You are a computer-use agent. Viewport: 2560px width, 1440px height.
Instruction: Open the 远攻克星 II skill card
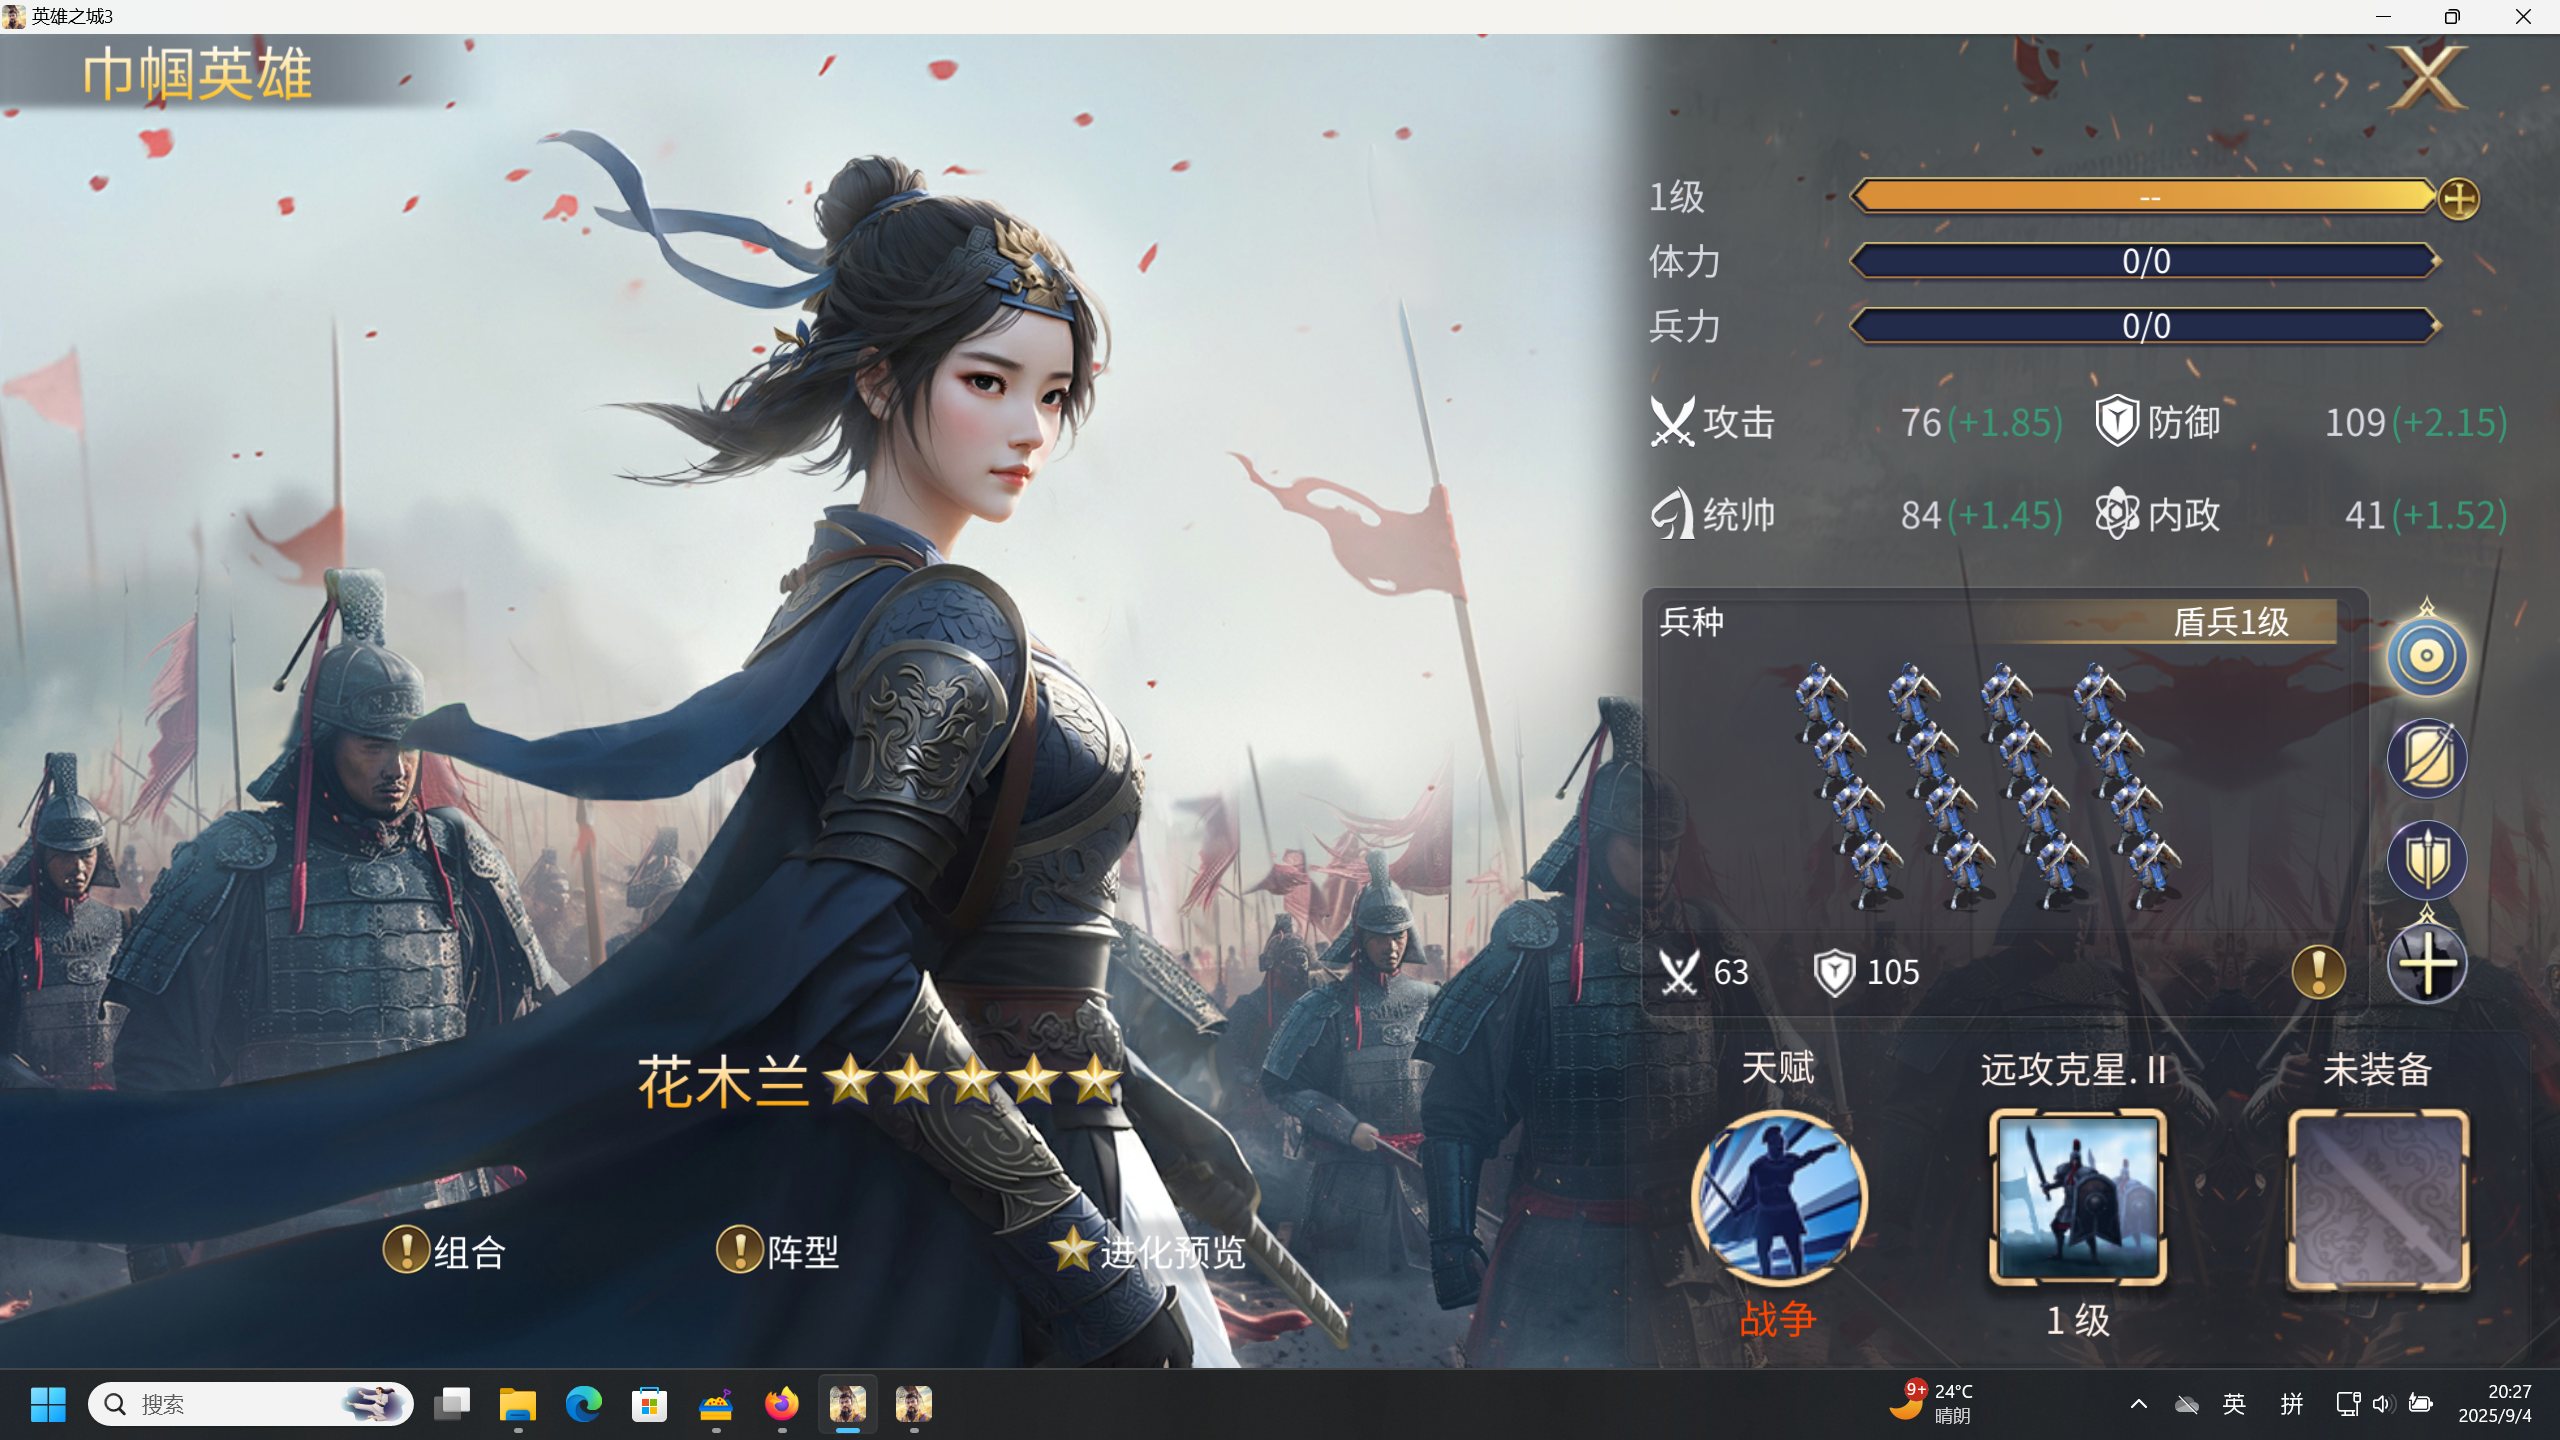click(2078, 1197)
